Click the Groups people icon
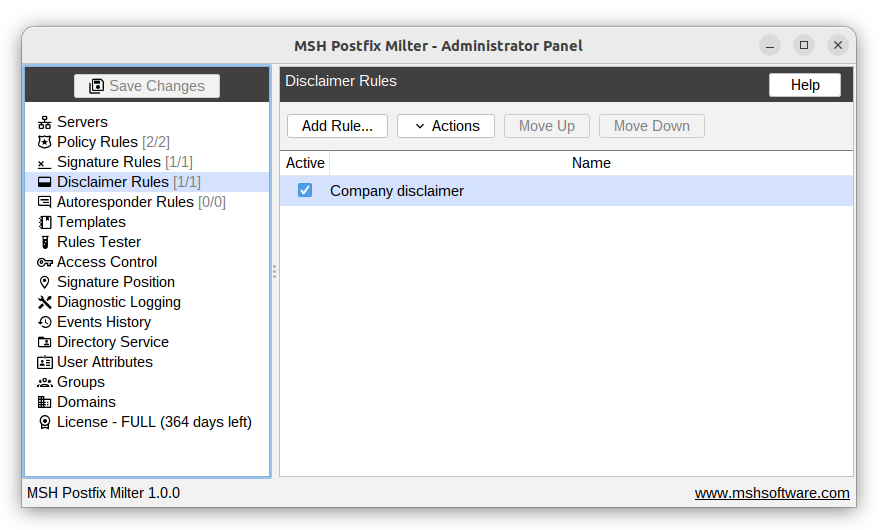Viewport: 881px width, 530px height. (44, 382)
